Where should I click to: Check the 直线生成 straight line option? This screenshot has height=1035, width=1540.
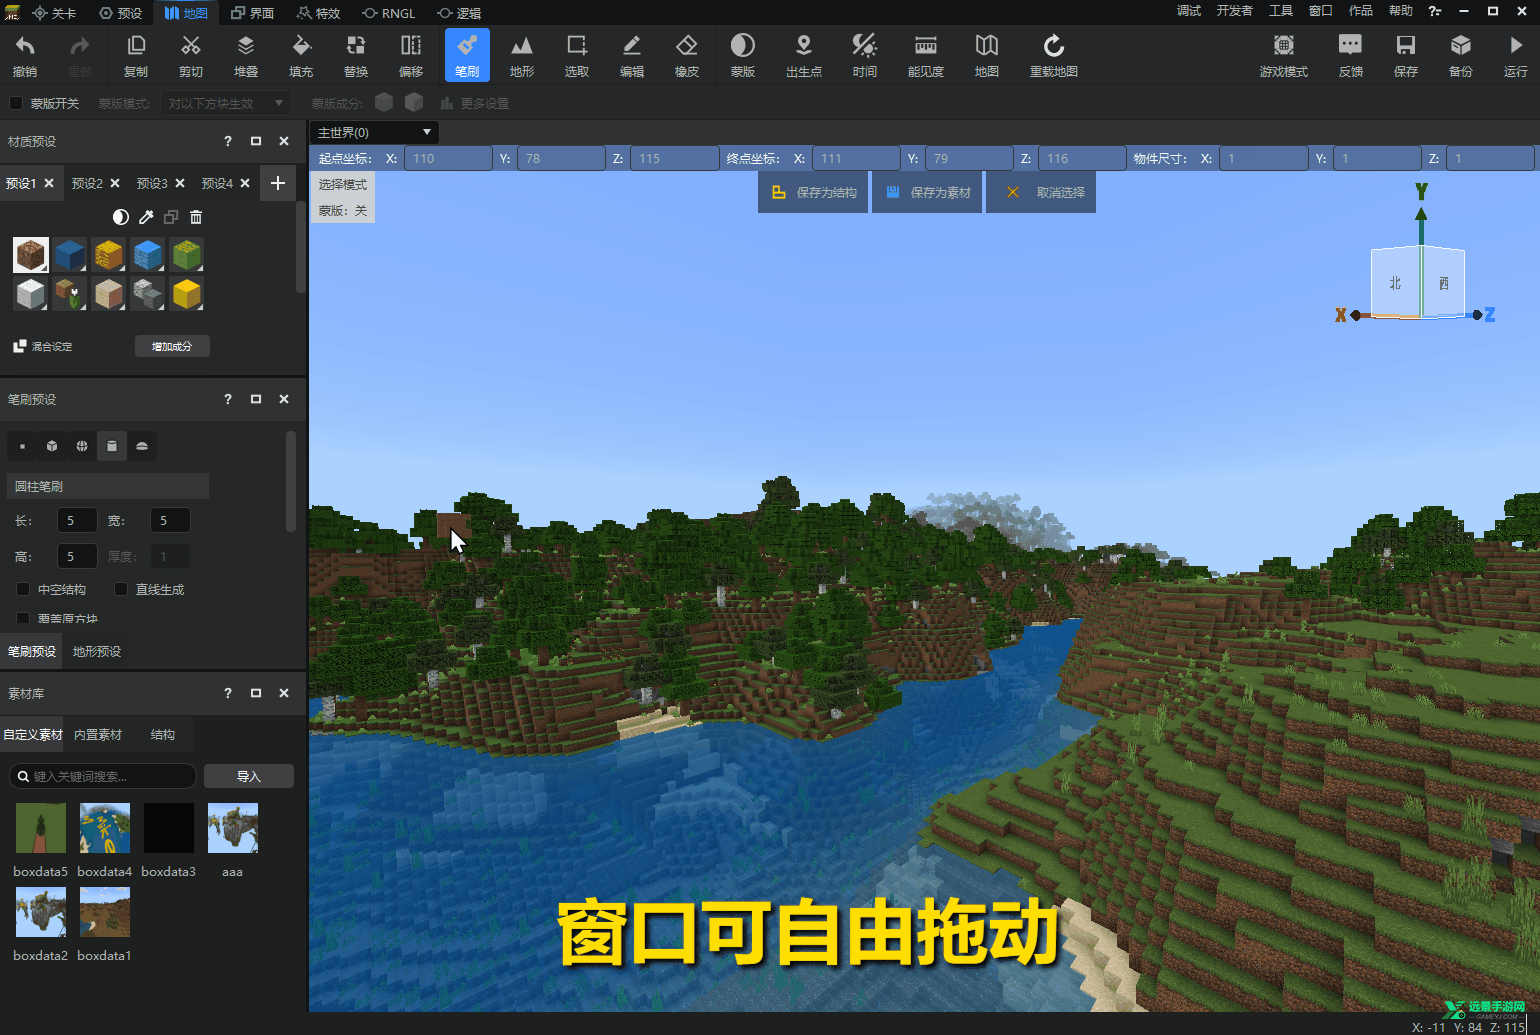point(121,589)
